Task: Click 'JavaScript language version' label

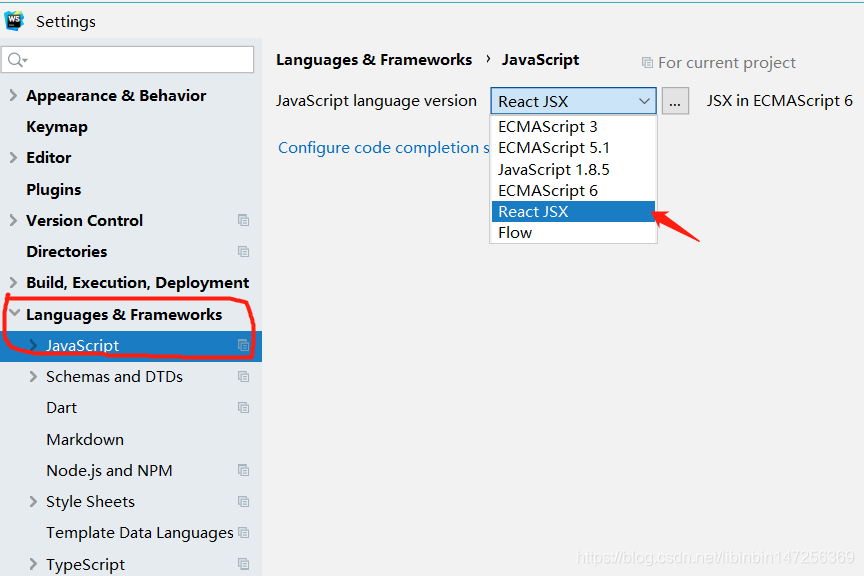Action: click(376, 101)
